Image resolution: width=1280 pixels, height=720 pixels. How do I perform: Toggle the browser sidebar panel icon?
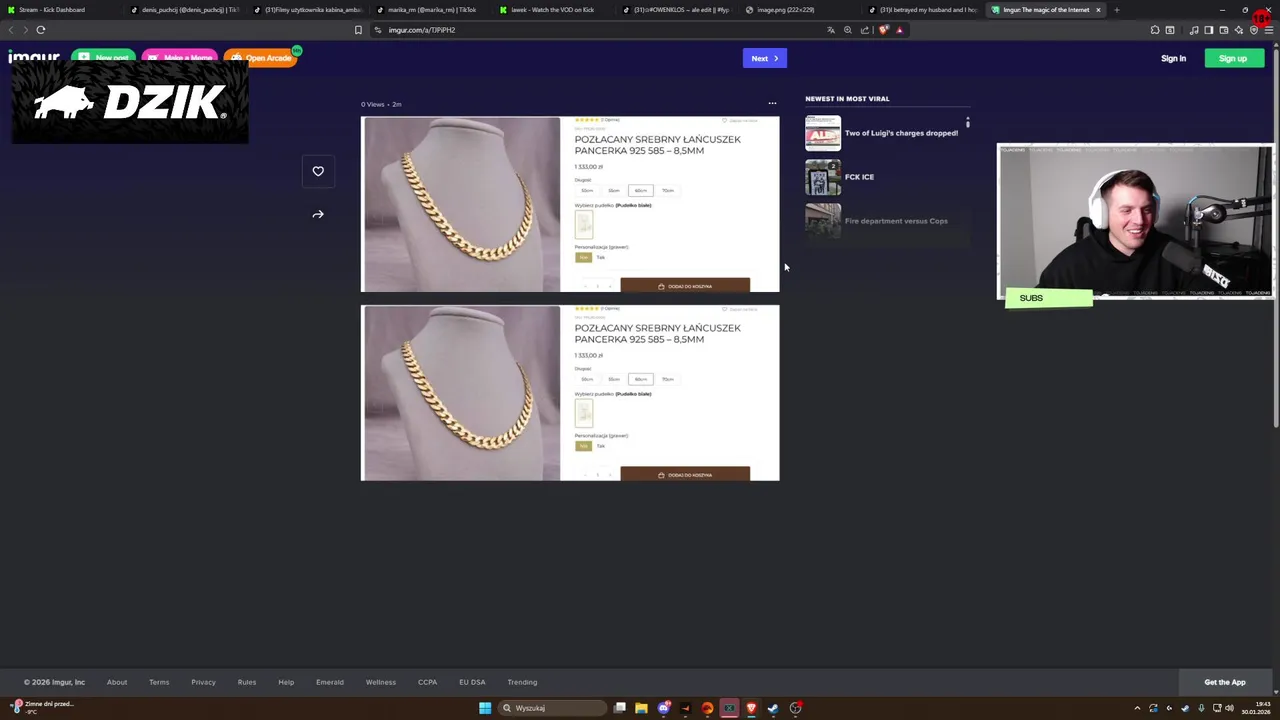[x=1209, y=30]
